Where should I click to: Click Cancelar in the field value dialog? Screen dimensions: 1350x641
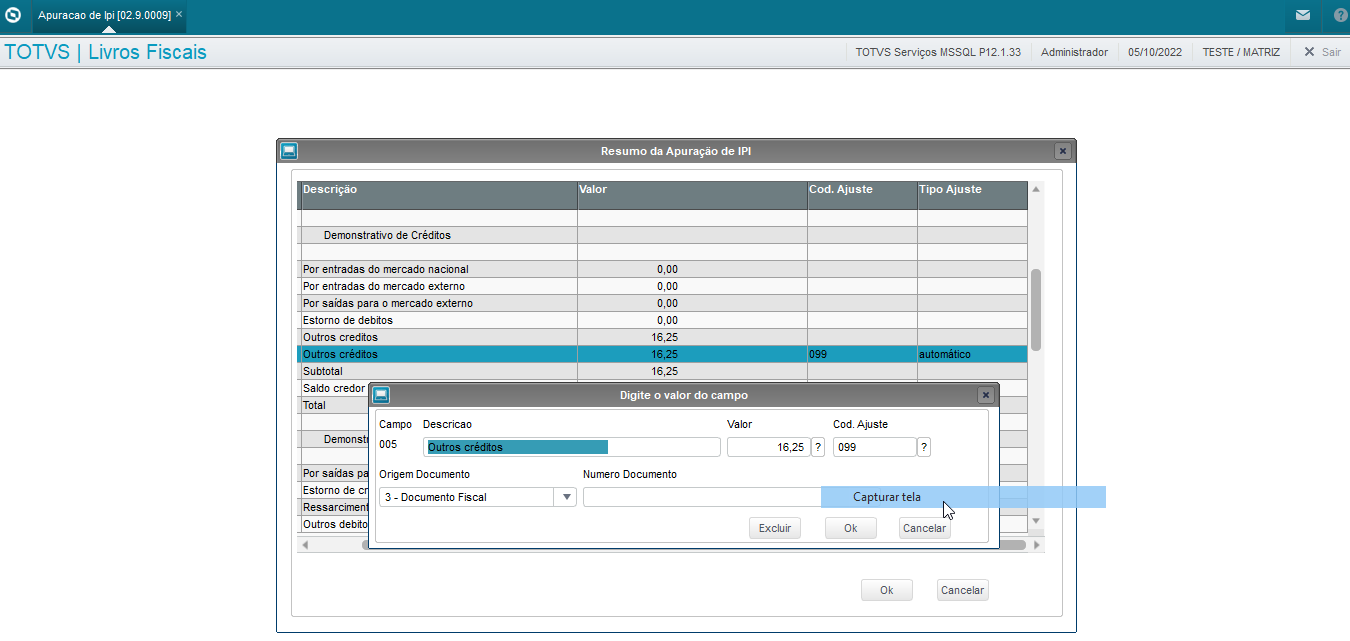tap(924, 528)
